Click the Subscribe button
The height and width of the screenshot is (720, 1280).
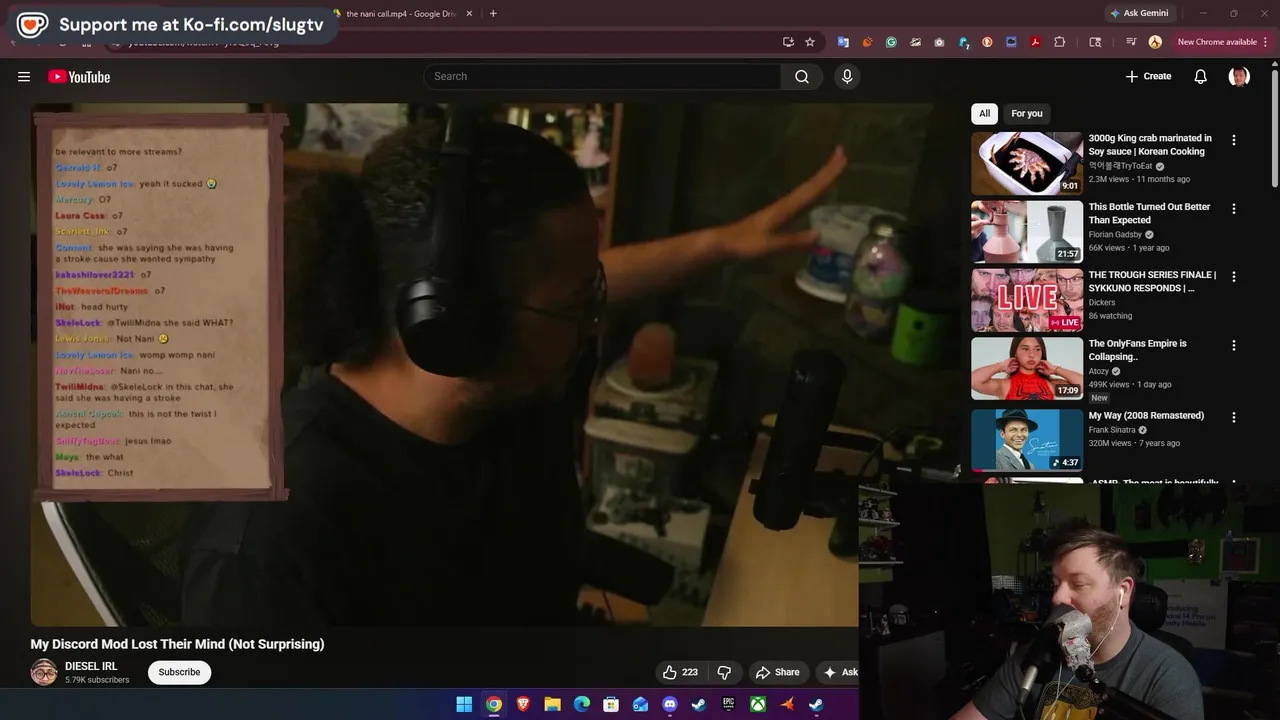(179, 672)
